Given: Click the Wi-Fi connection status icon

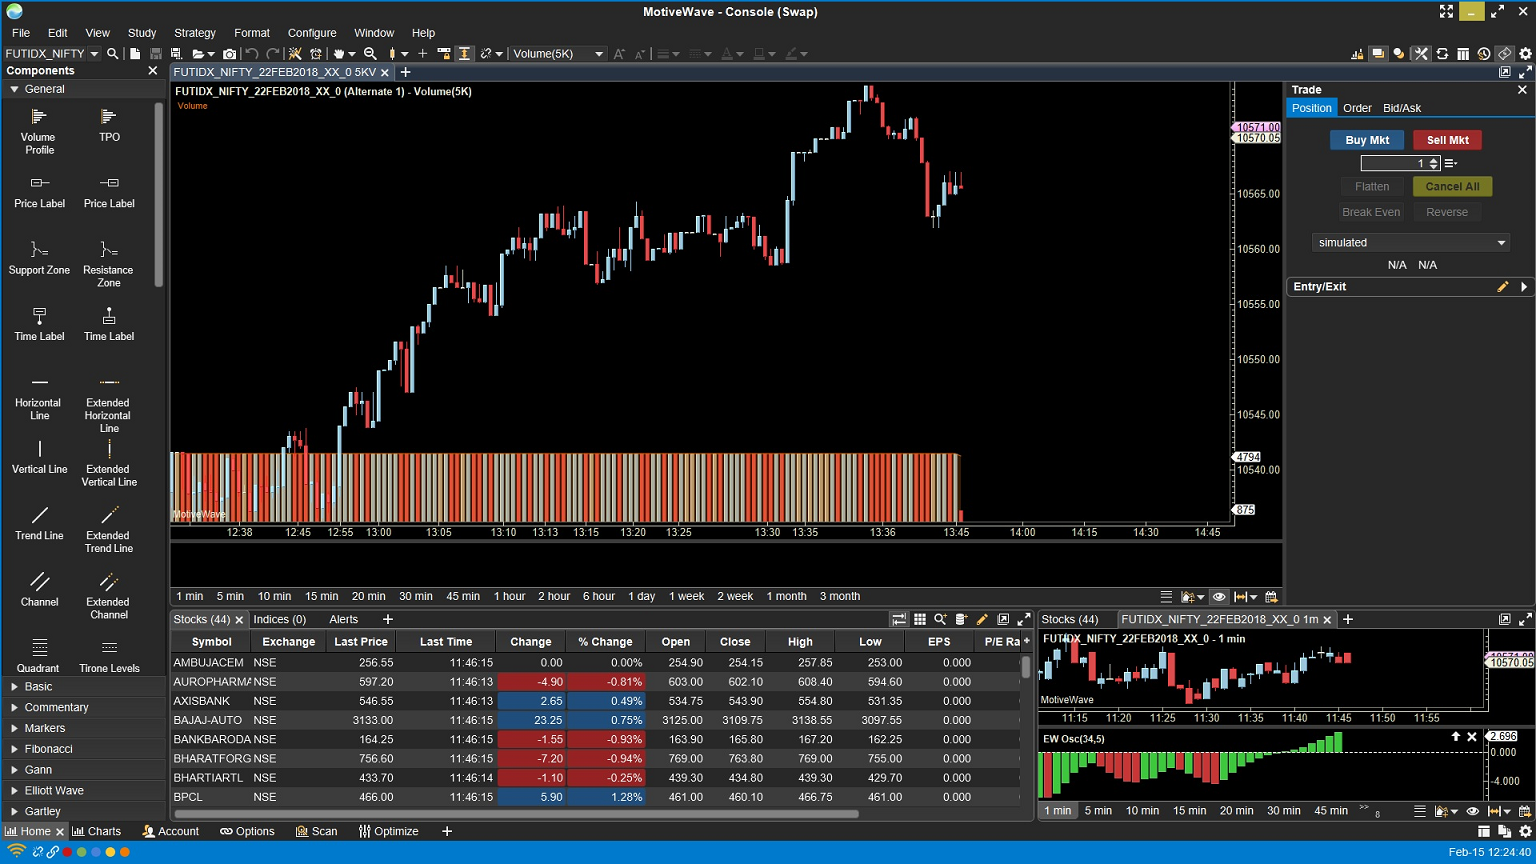Looking at the screenshot, I should point(16,852).
